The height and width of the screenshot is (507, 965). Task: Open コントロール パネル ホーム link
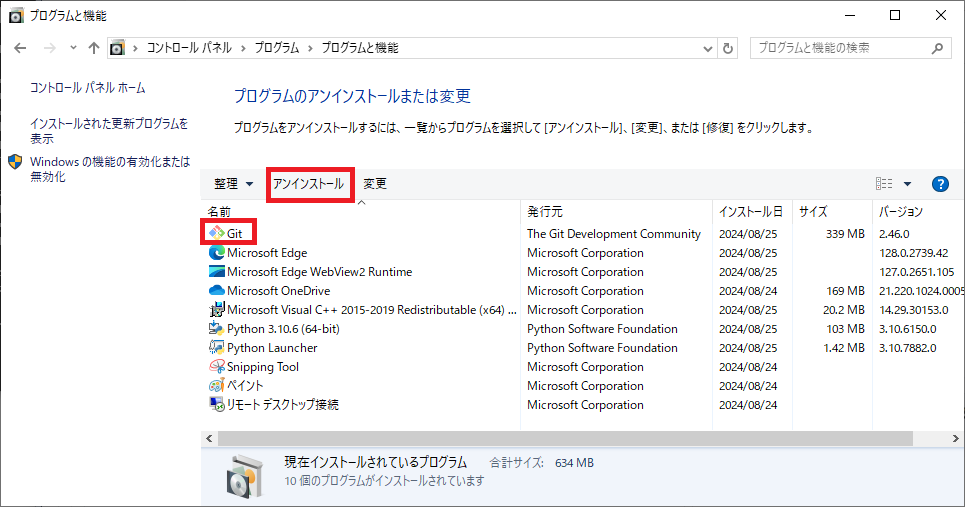tap(87, 88)
